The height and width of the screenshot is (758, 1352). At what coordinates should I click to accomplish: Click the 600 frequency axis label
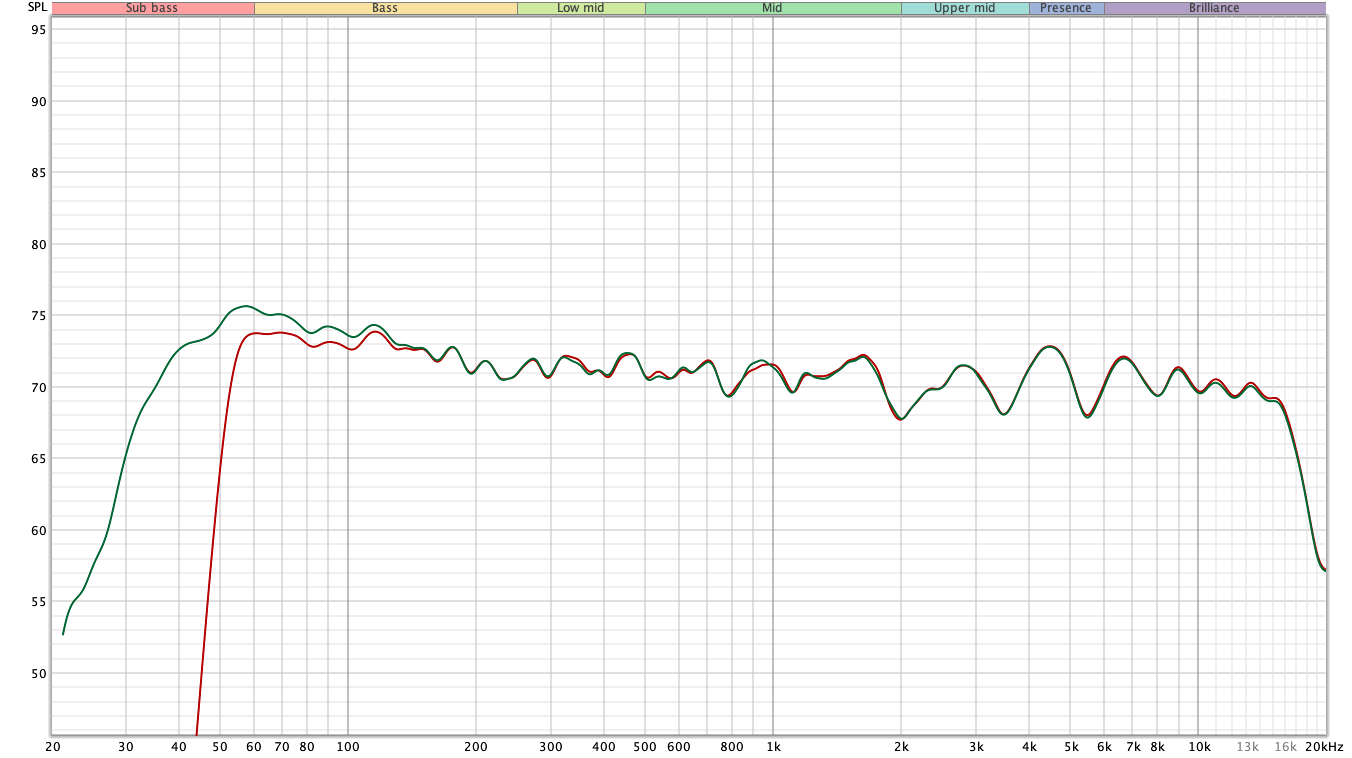(679, 747)
